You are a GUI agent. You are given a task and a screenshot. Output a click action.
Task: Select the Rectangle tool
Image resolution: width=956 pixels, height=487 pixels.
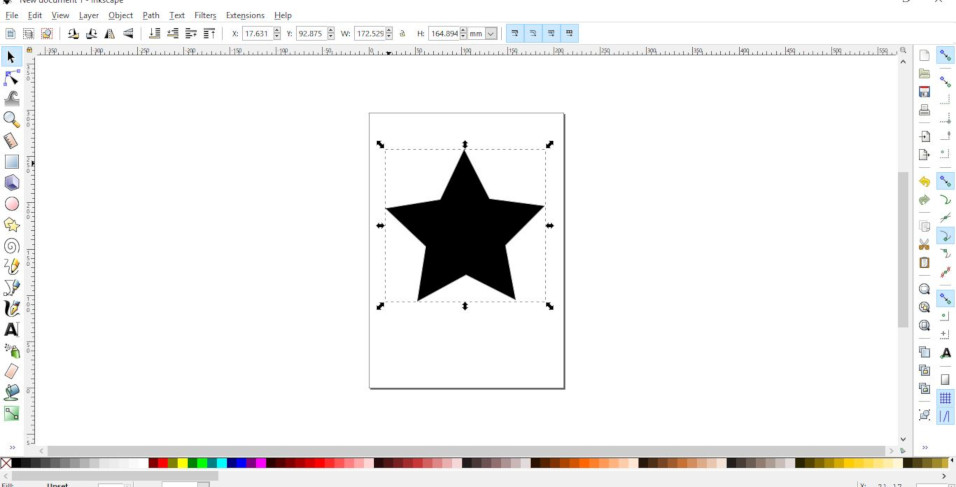click(11, 162)
